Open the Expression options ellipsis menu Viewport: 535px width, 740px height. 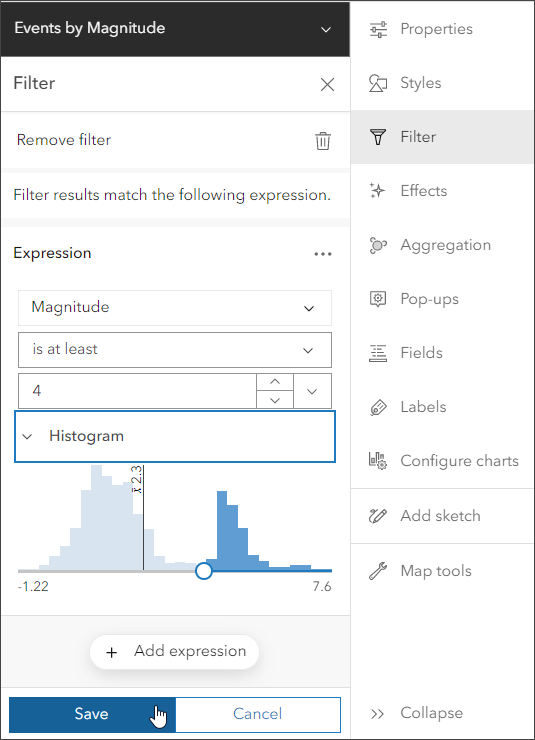coord(323,254)
